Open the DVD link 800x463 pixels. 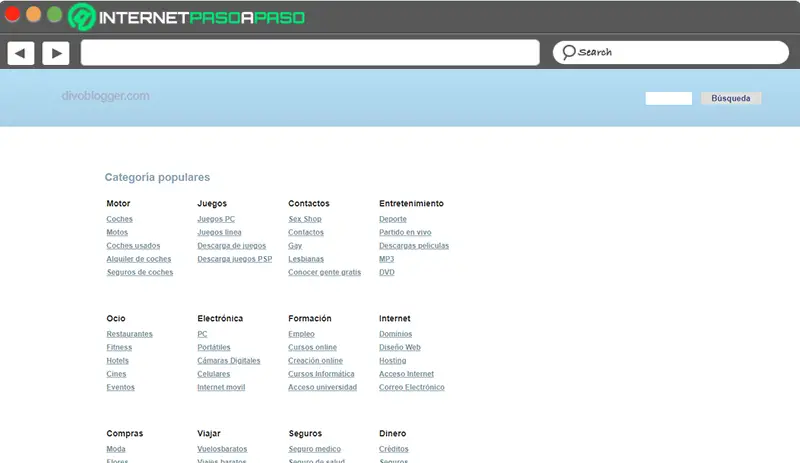[387, 272]
